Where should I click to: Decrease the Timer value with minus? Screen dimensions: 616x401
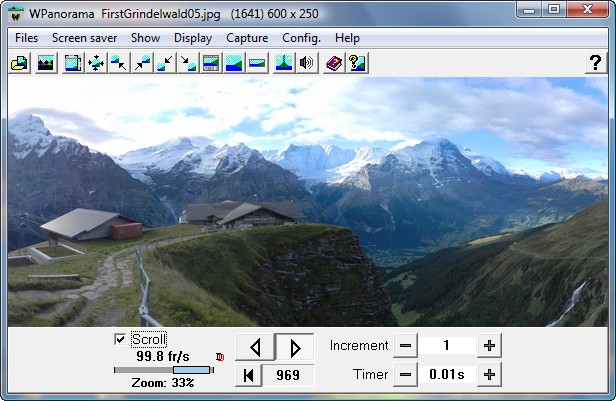coord(404,375)
